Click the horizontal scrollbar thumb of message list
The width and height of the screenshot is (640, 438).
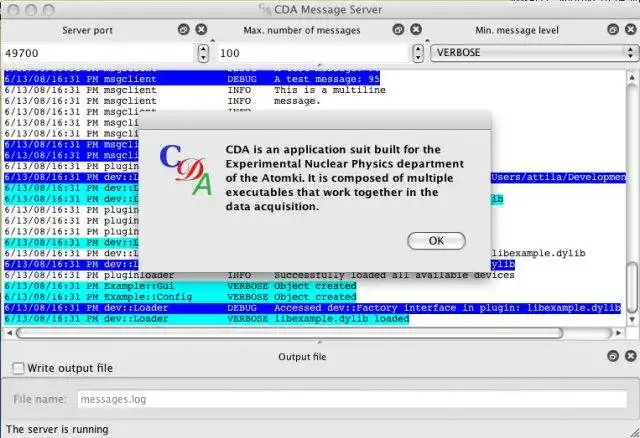pyautogui.click(x=289, y=333)
